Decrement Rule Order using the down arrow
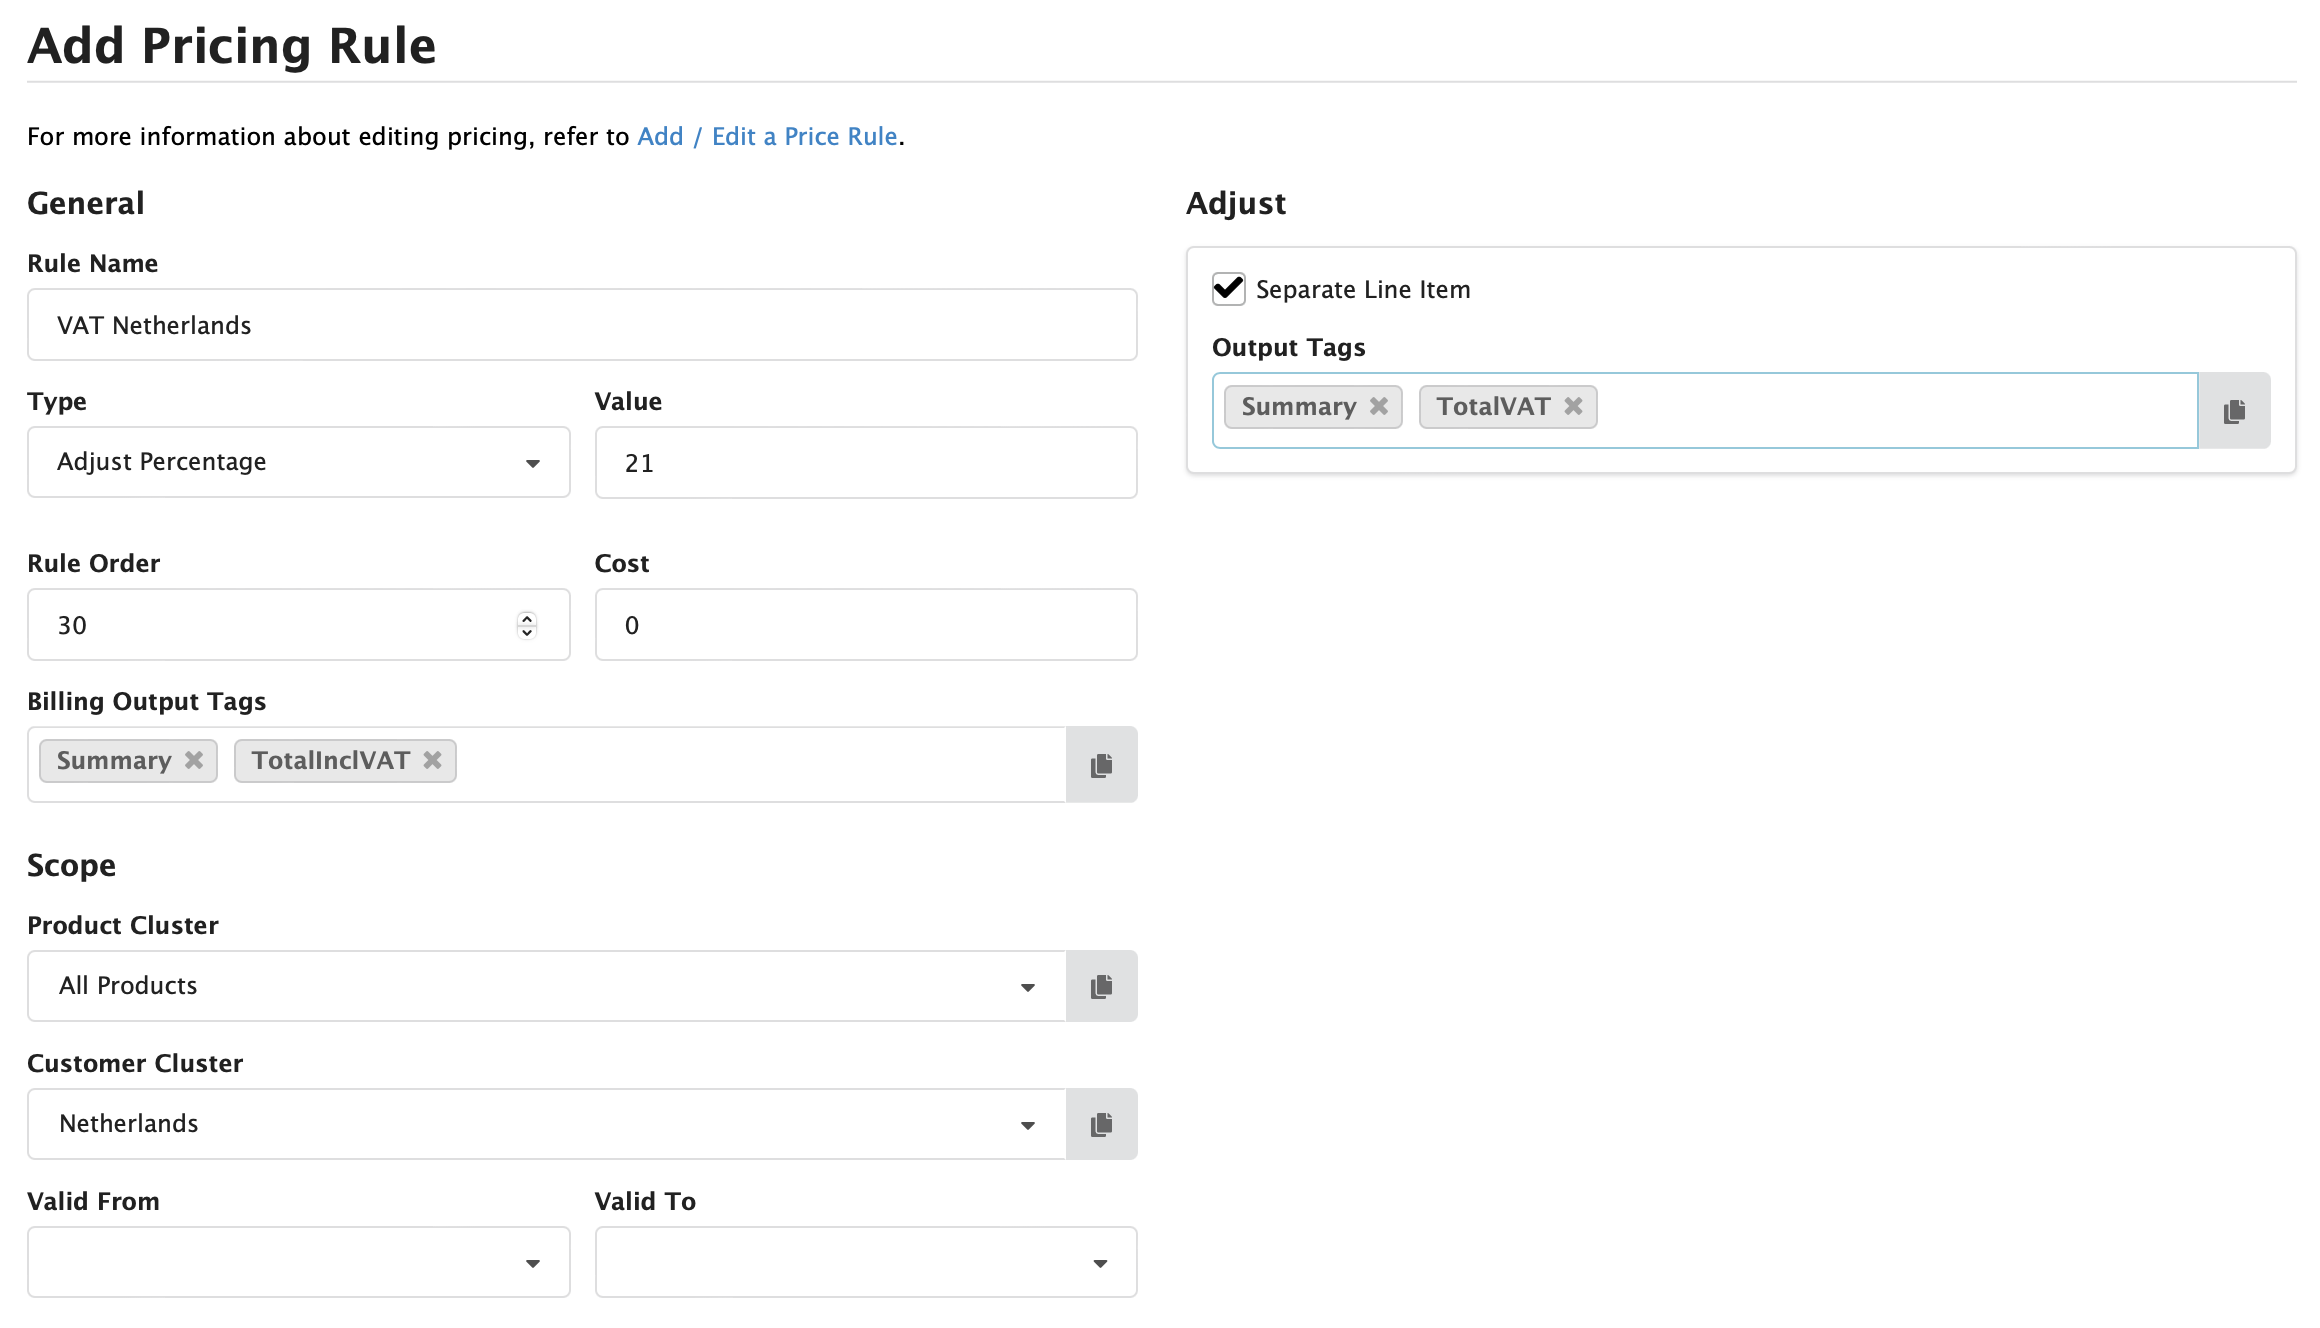This screenshot has width=2320, height=1328. (527, 631)
